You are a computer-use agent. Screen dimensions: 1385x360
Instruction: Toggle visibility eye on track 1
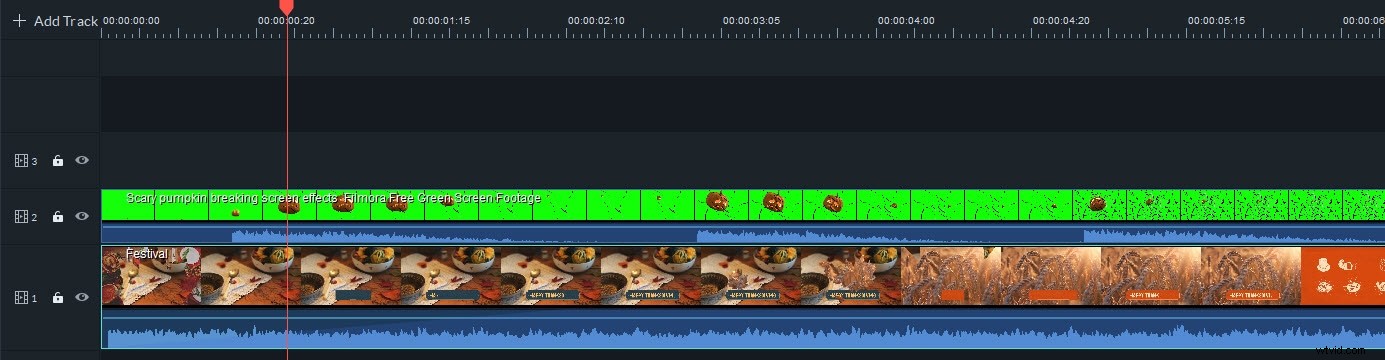82,297
